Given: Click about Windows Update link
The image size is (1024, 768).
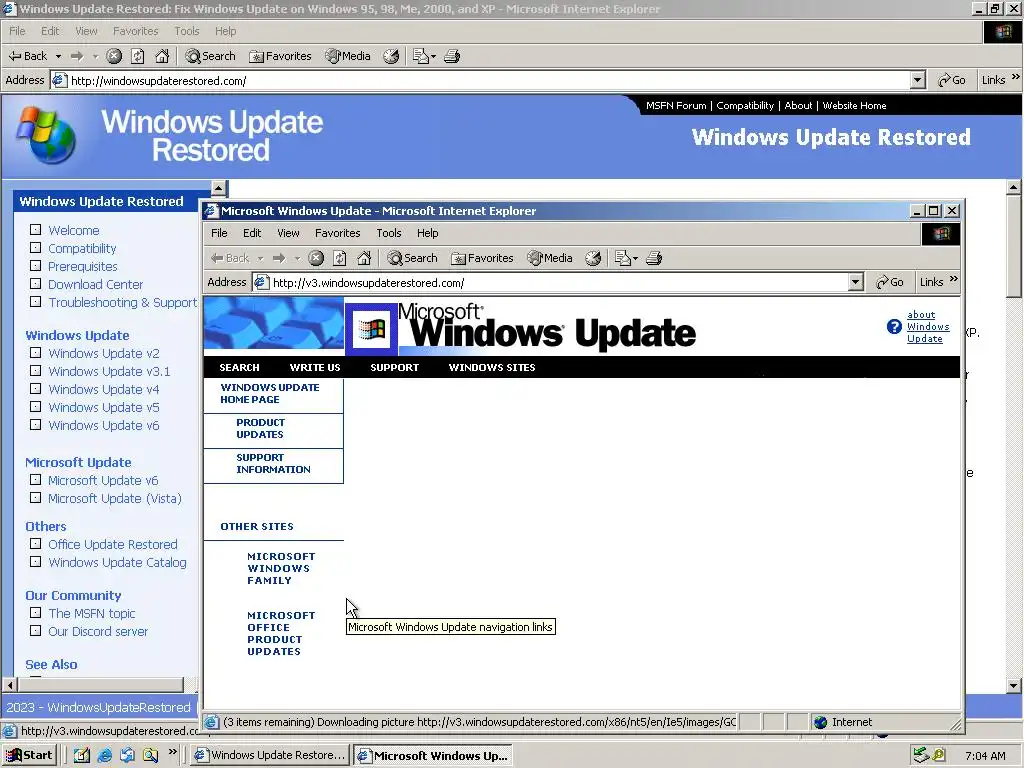Looking at the screenshot, I should (927, 327).
